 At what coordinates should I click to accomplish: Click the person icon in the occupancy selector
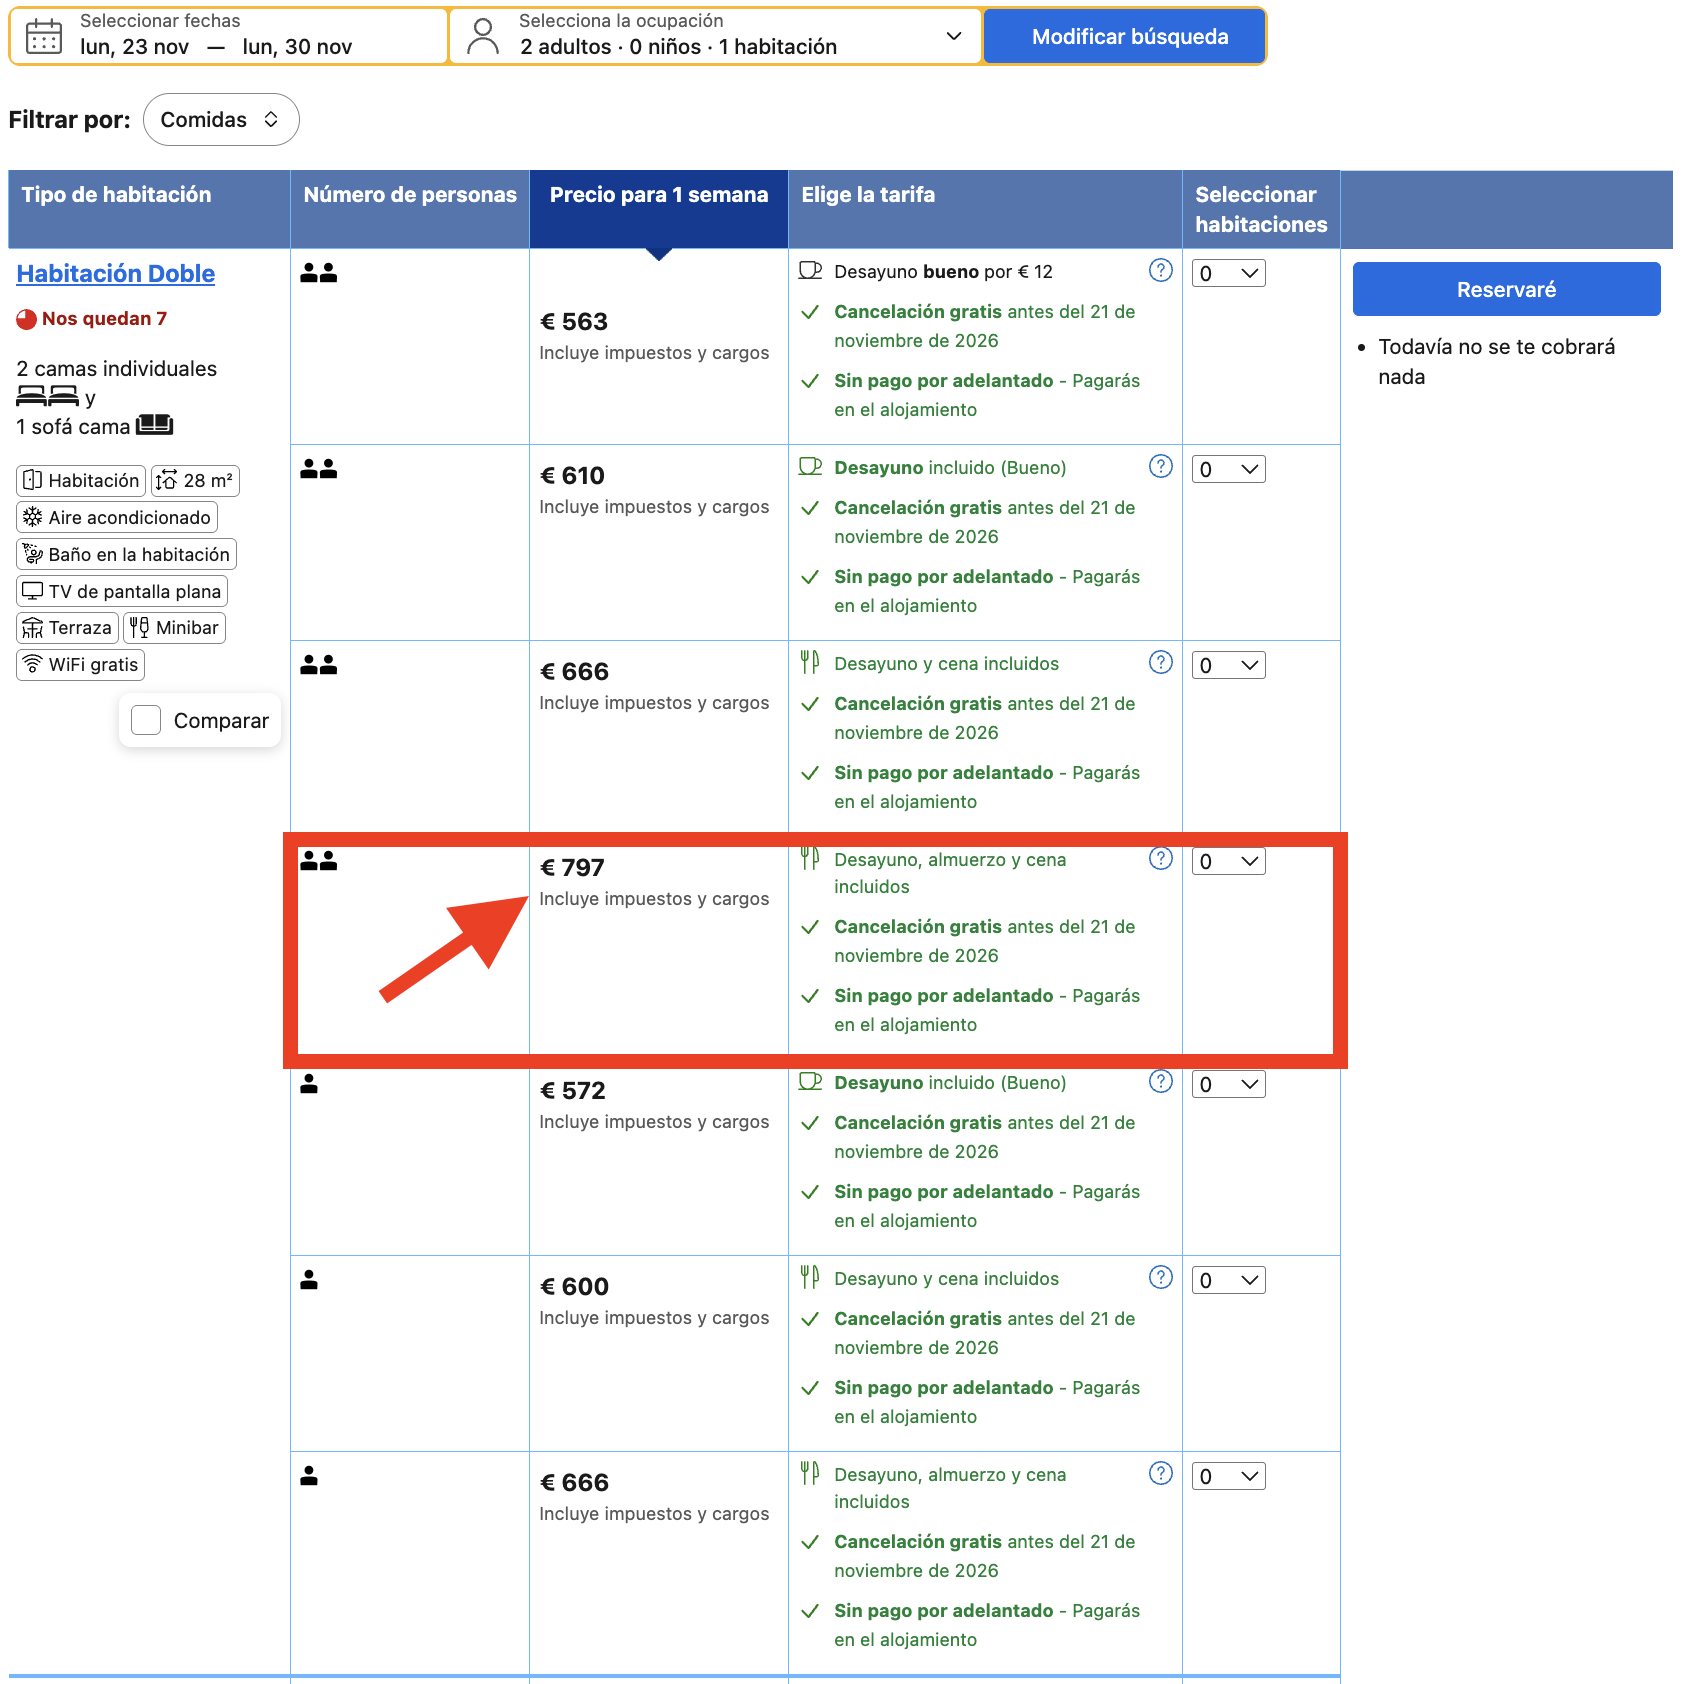[x=483, y=36]
